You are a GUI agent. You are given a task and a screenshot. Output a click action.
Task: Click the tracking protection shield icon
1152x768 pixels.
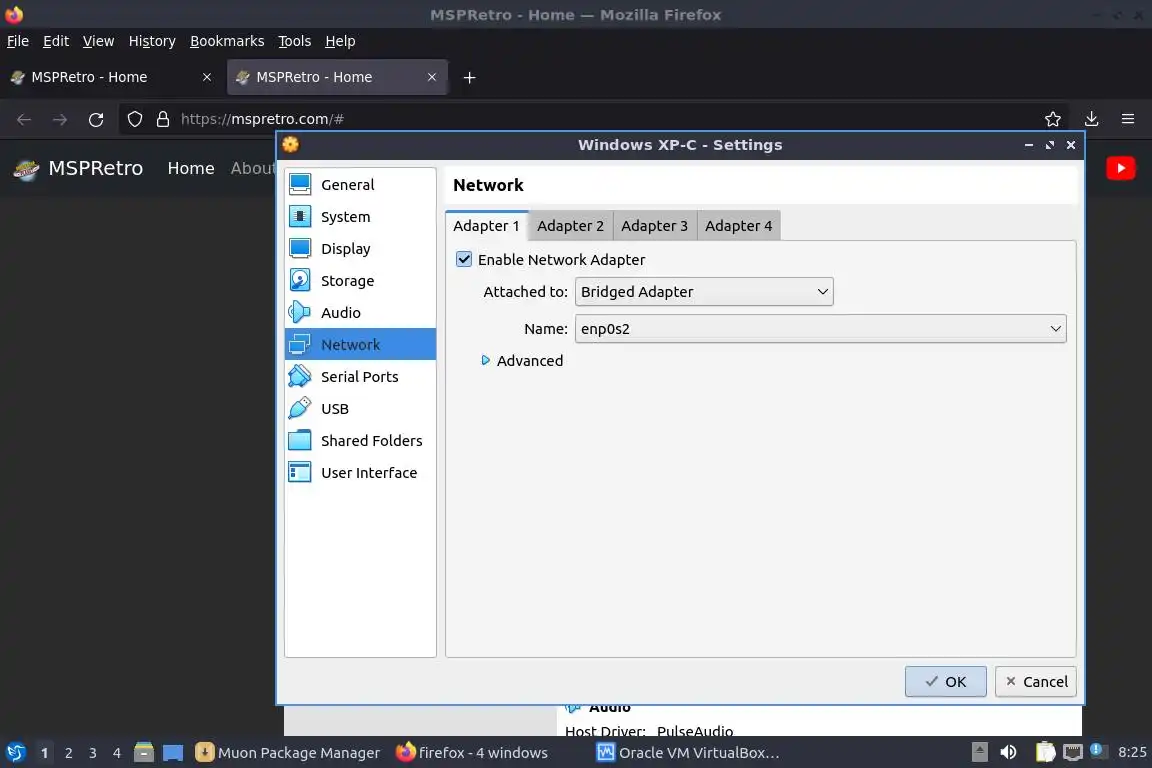[134, 119]
